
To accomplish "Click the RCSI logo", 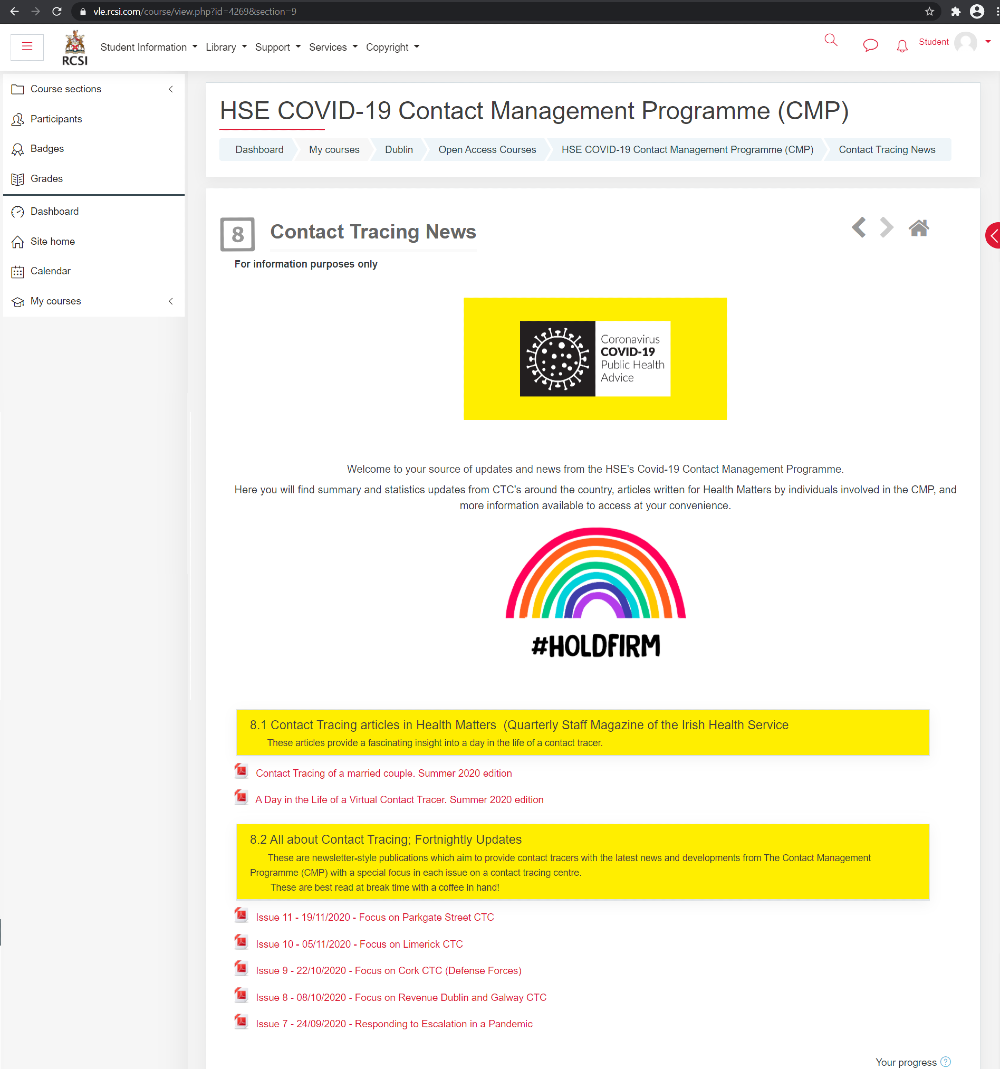I will (75, 48).
